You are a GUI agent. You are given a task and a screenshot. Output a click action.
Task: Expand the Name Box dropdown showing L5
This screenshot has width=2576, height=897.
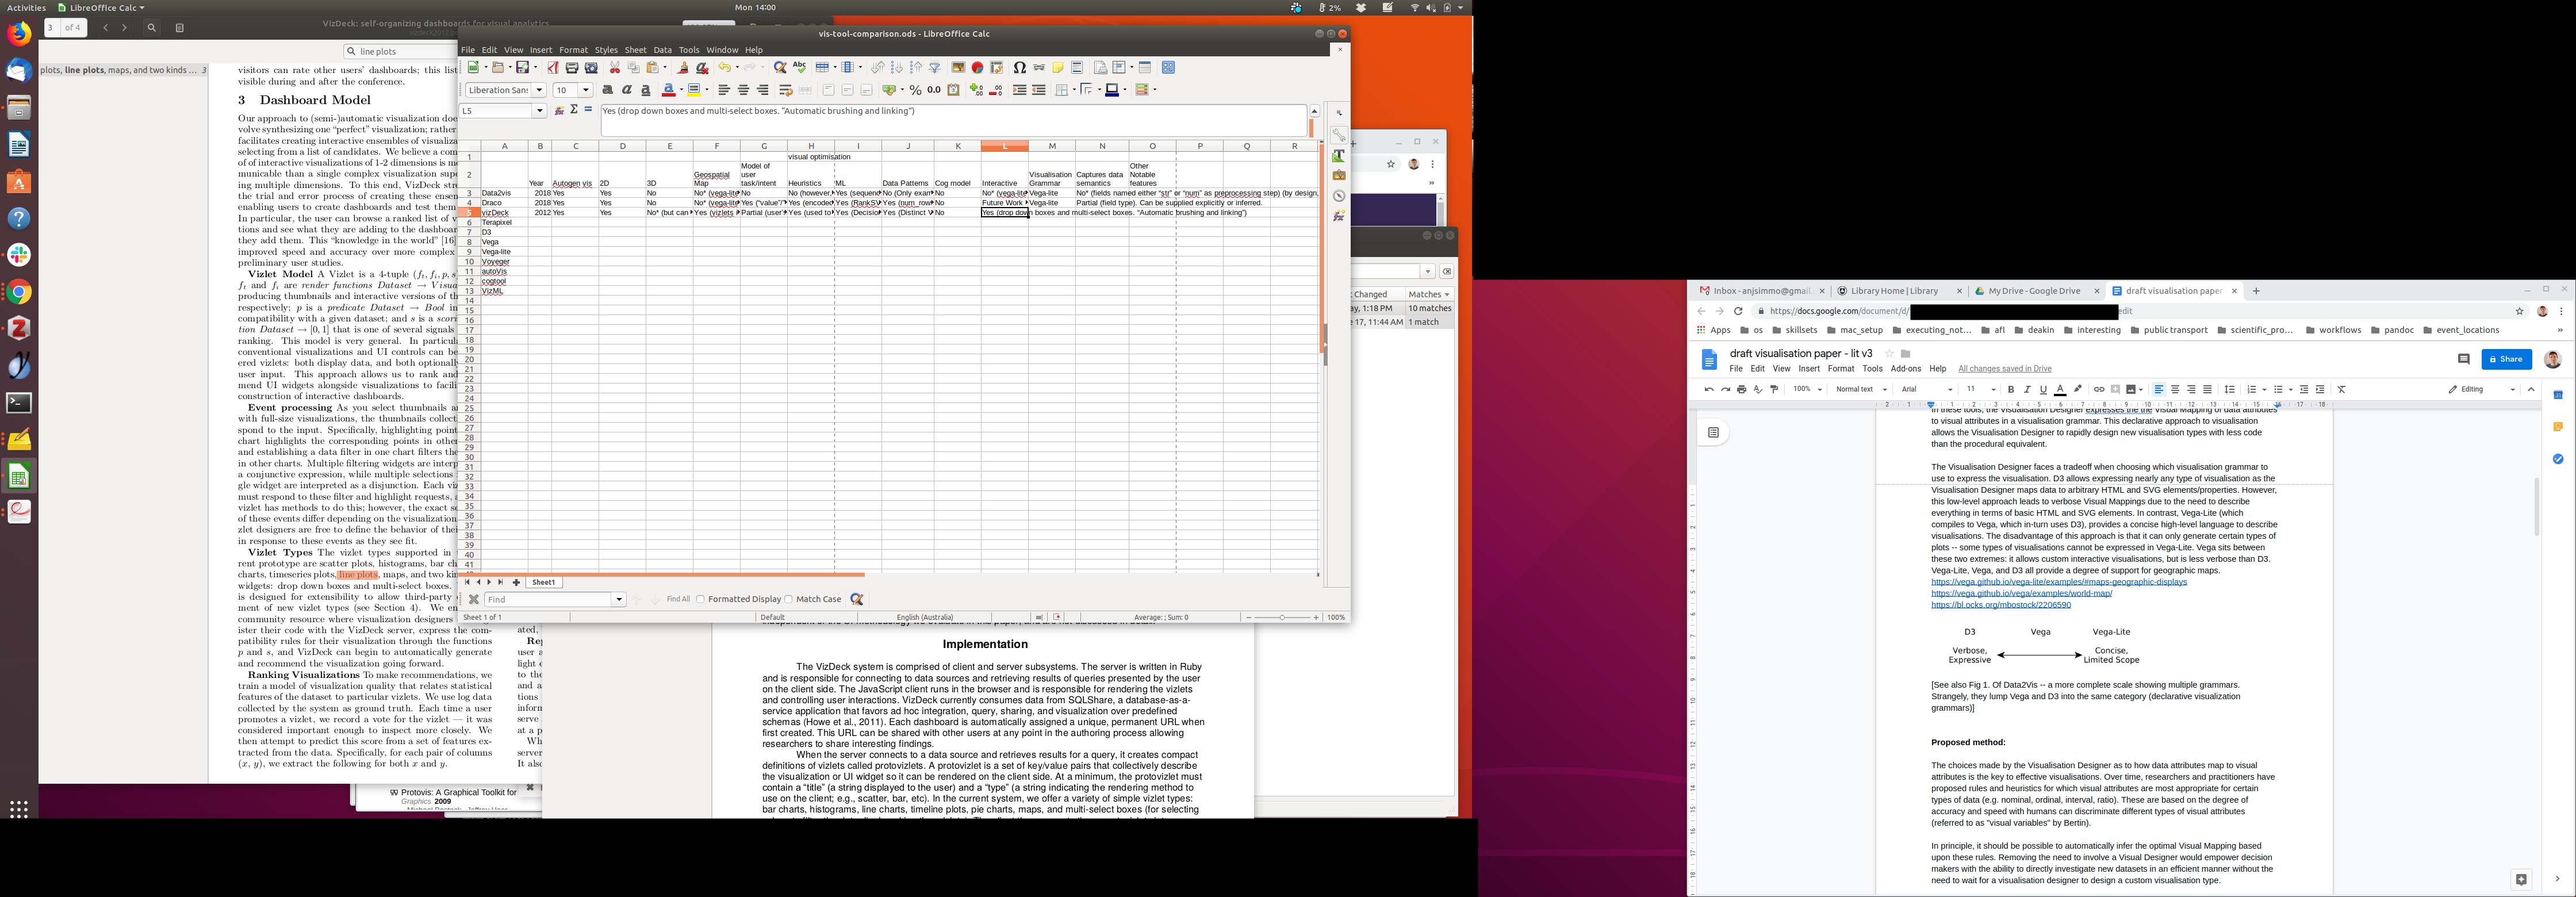pos(540,111)
